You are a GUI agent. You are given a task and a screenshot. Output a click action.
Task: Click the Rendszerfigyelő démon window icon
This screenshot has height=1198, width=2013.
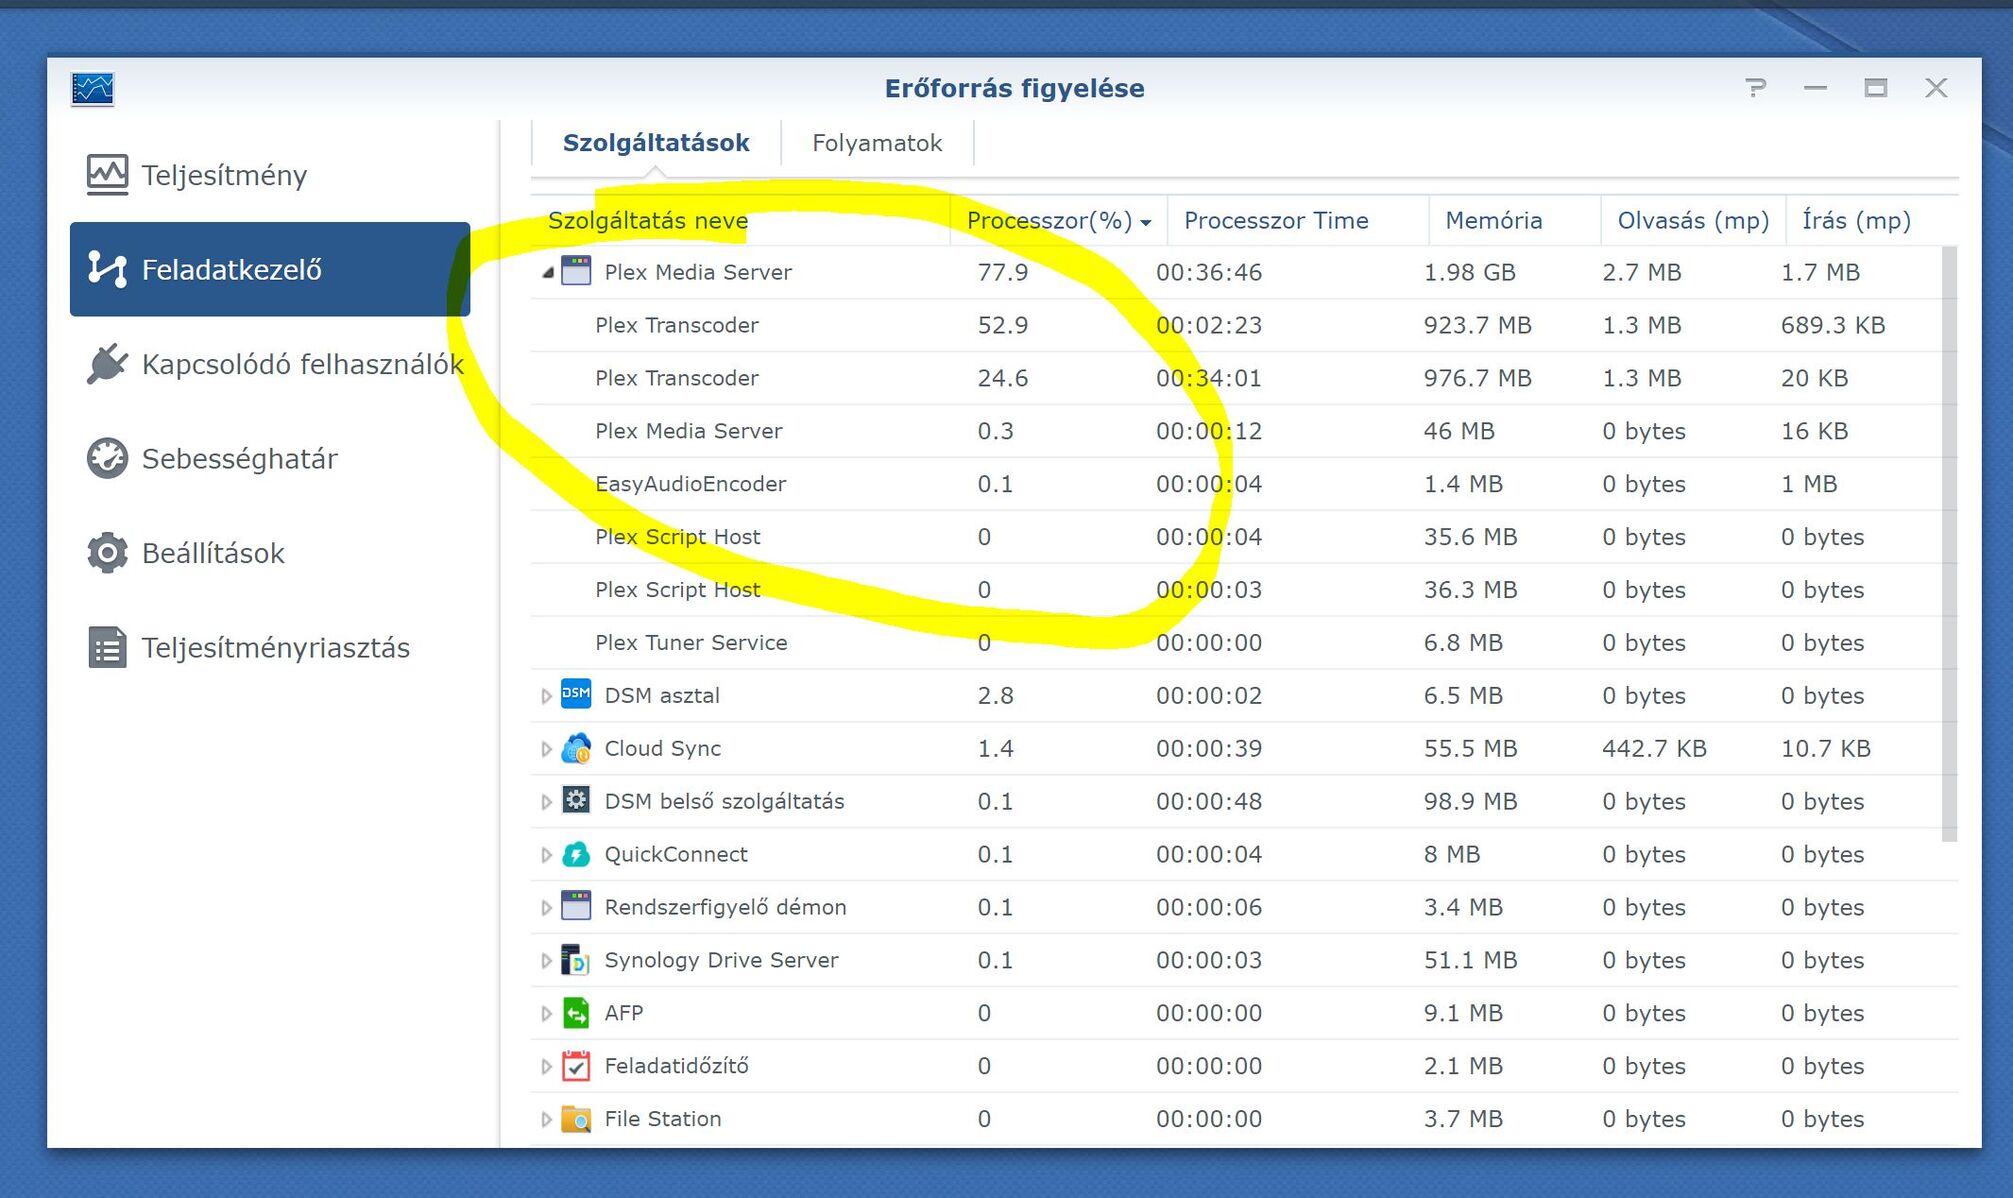(x=576, y=906)
